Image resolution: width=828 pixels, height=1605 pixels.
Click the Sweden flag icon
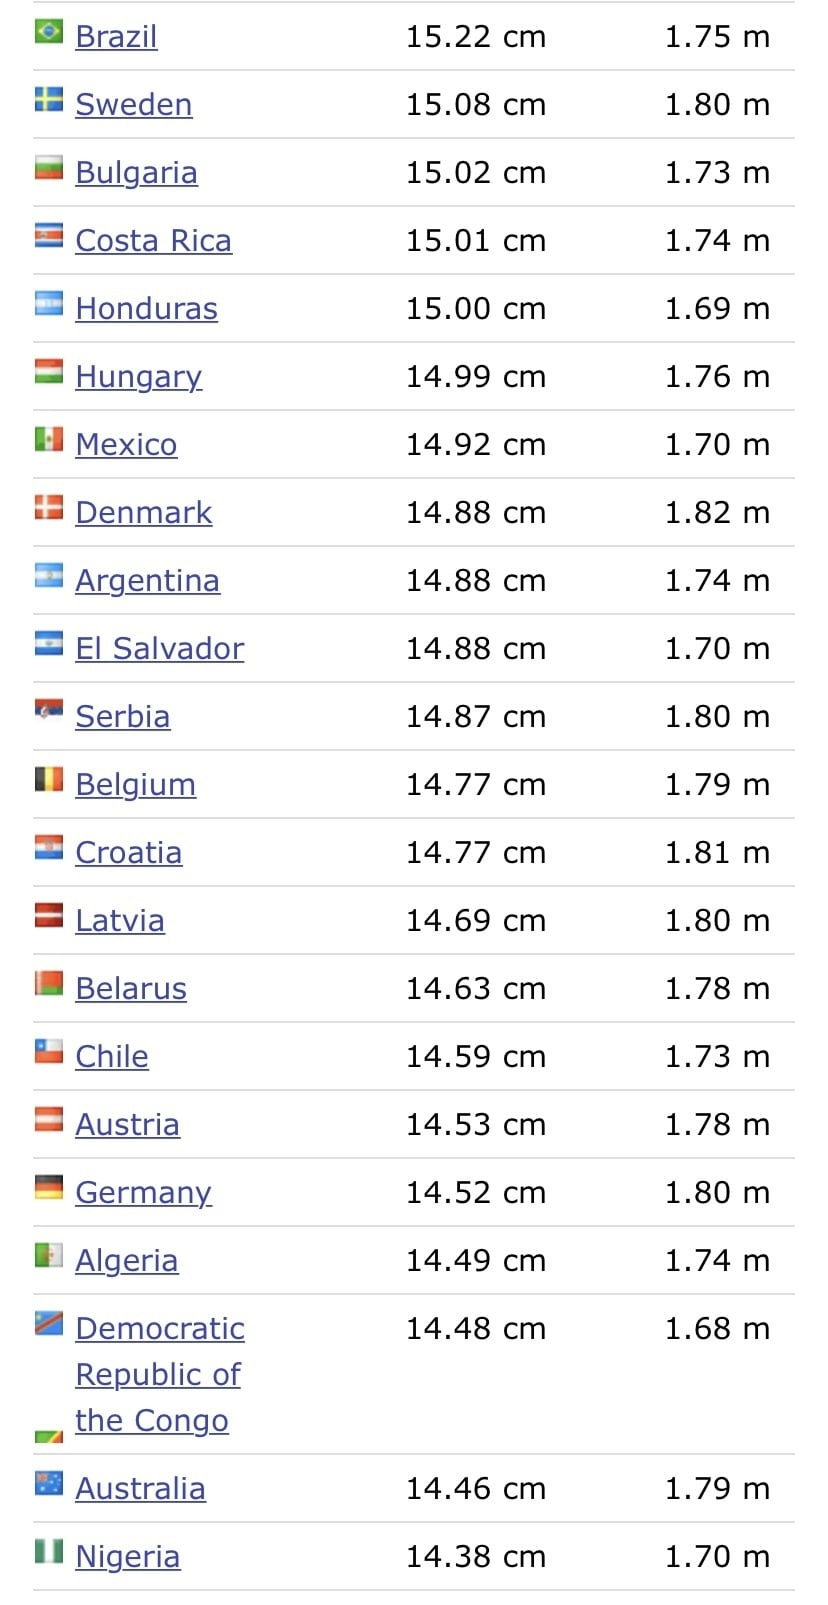(x=49, y=99)
